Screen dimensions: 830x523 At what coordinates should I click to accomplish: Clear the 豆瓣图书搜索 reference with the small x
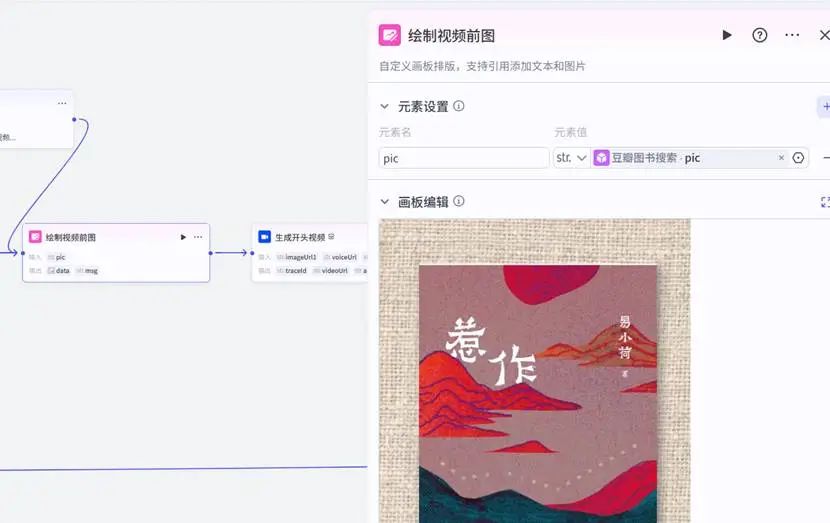[781, 158]
